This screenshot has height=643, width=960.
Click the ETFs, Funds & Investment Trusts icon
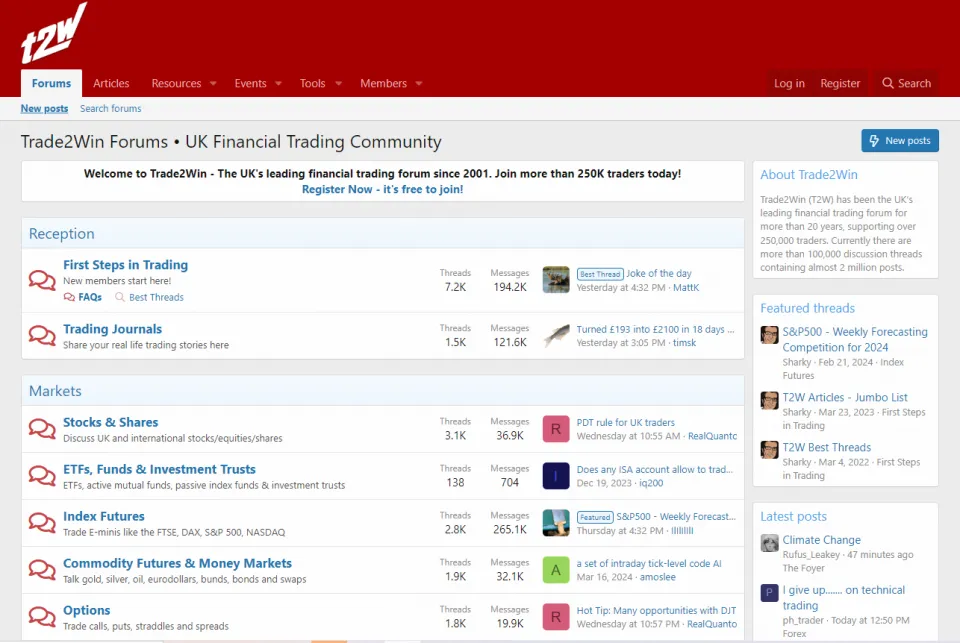(x=41, y=475)
